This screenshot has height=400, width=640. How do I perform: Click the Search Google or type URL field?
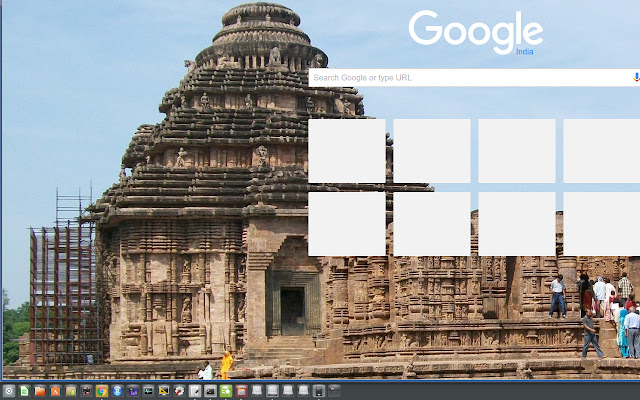click(473, 78)
